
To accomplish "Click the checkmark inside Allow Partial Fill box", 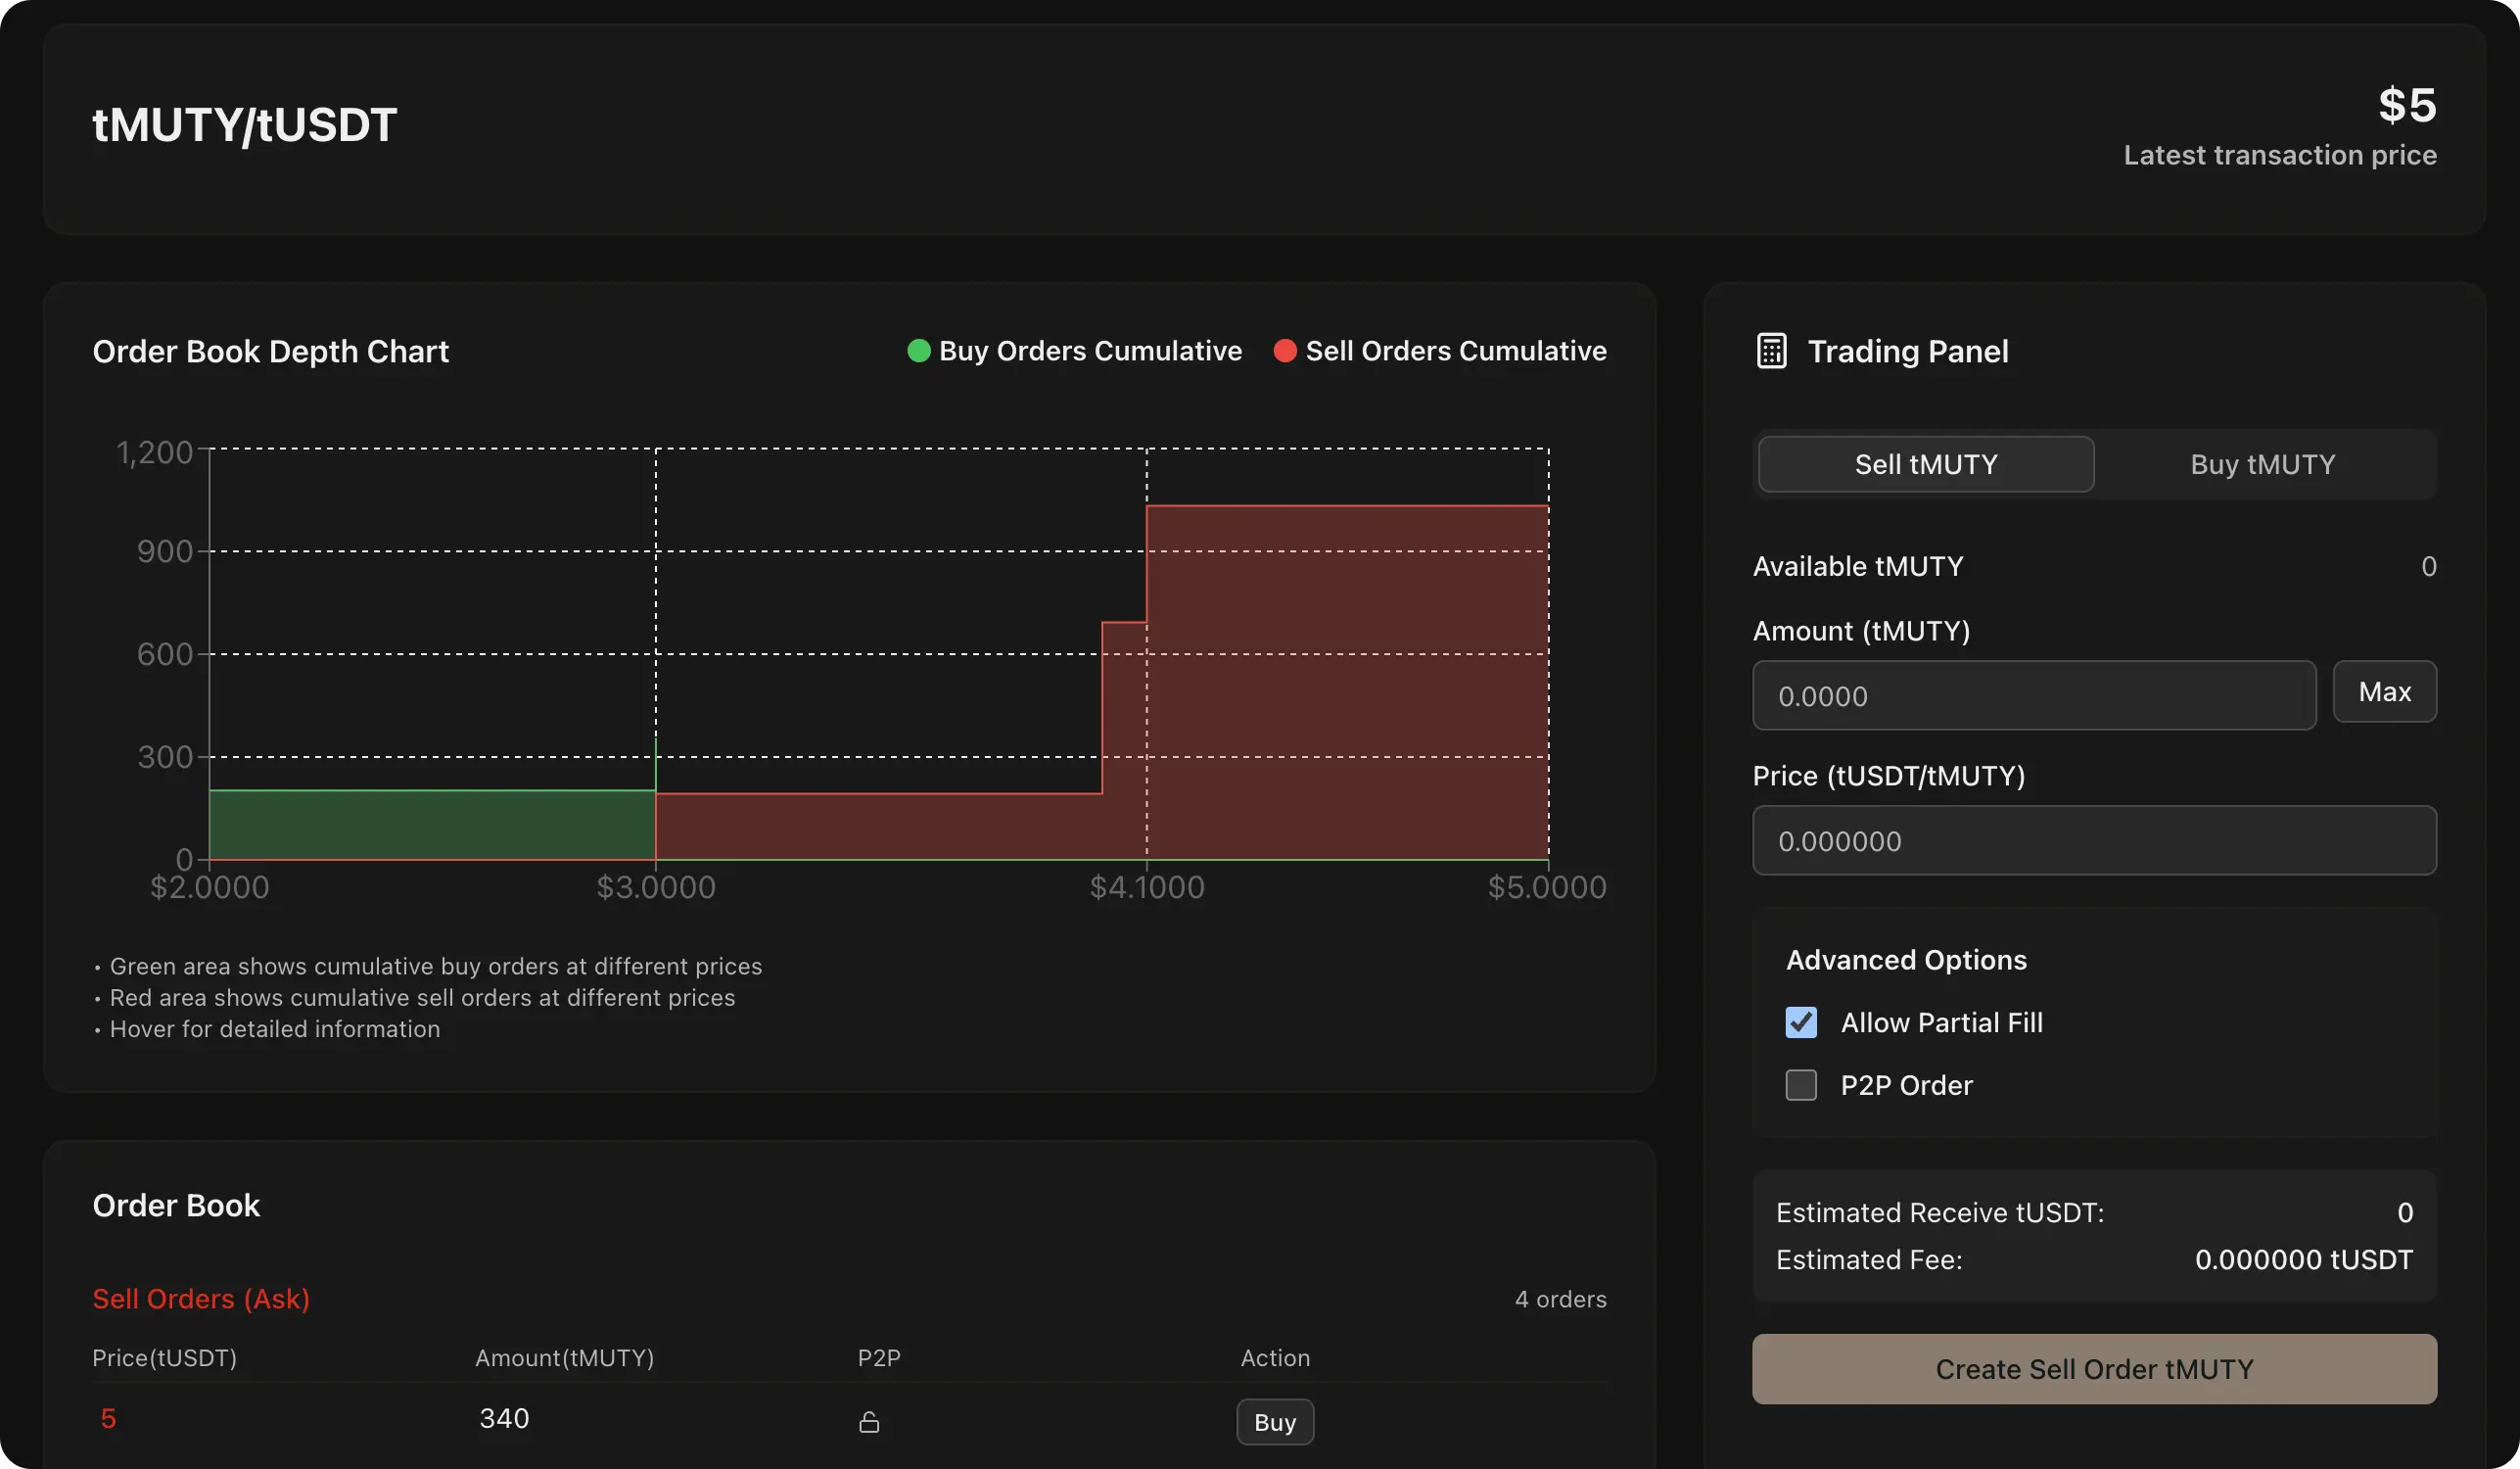I will pos(1801,1023).
